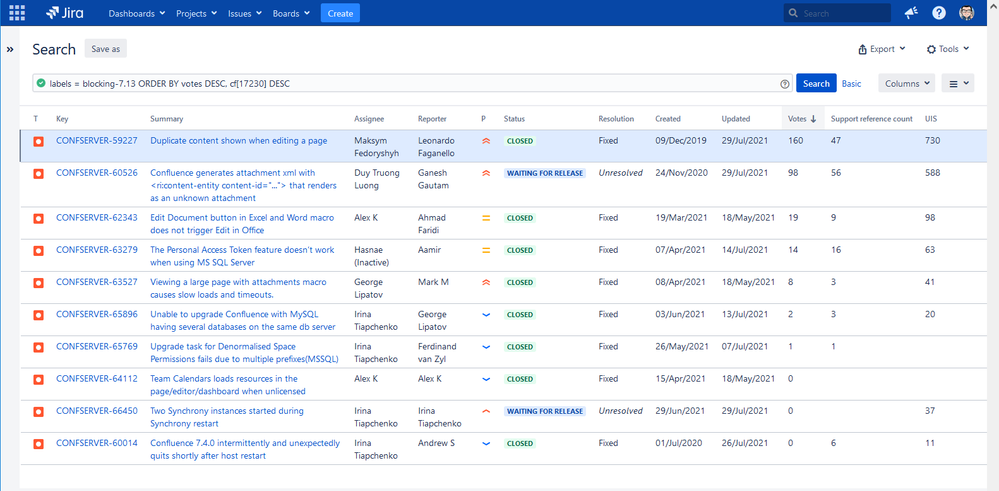The height and width of the screenshot is (491, 999).
Task: Open 'Duplicate content shown when editing a page'
Action: coord(239,141)
